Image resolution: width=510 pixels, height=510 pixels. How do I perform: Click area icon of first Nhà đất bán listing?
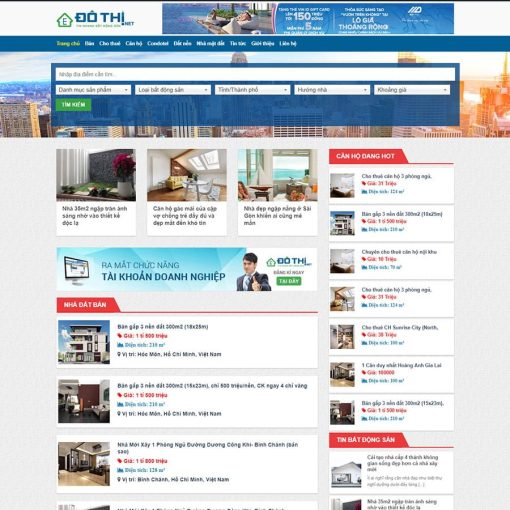pyautogui.click(x=120, y=345)
